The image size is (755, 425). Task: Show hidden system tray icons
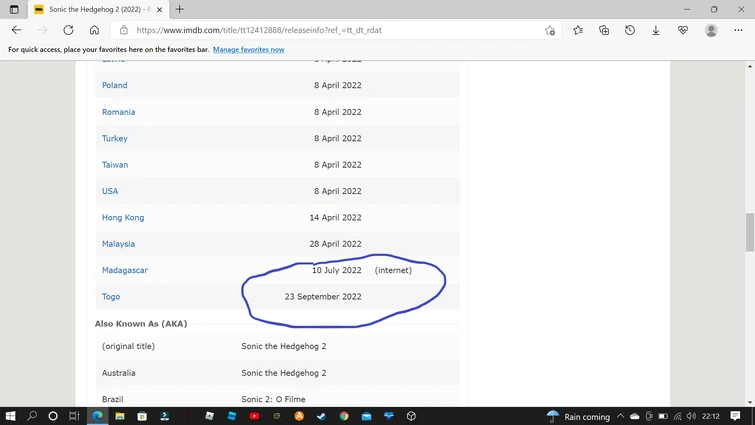point(620,416)
